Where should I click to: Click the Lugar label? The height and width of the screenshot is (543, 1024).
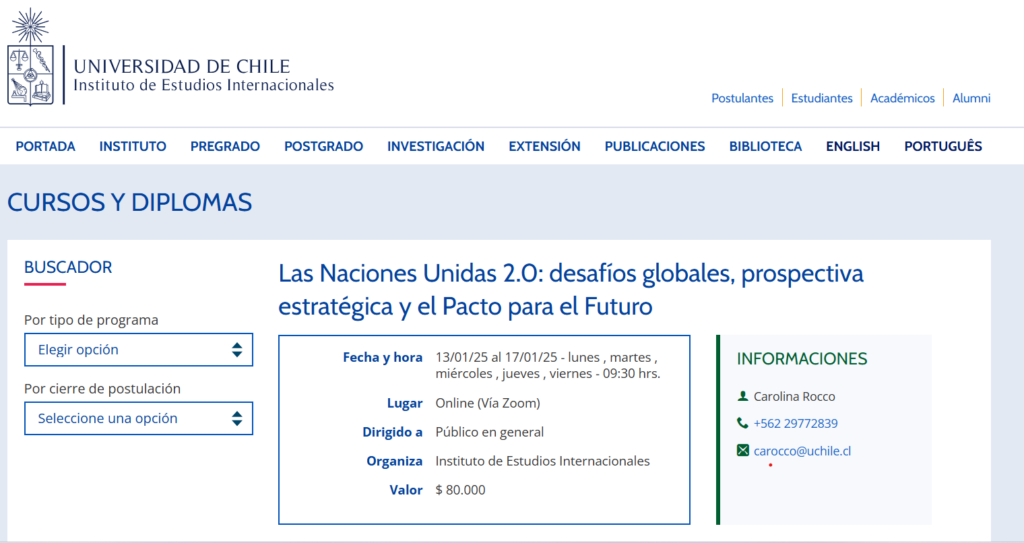pos(405,403)
